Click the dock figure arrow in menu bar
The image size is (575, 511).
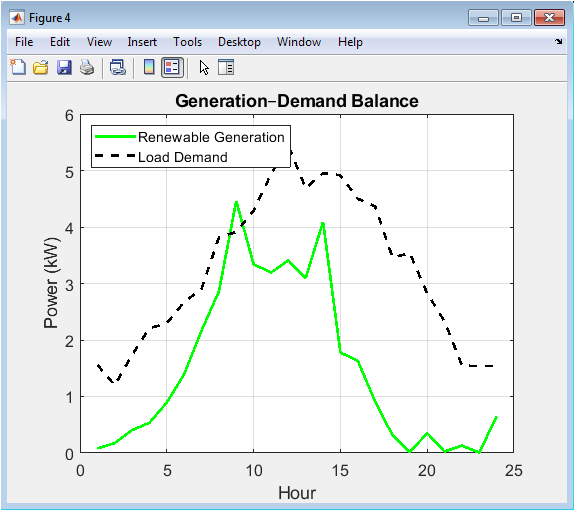pos(558,41)
